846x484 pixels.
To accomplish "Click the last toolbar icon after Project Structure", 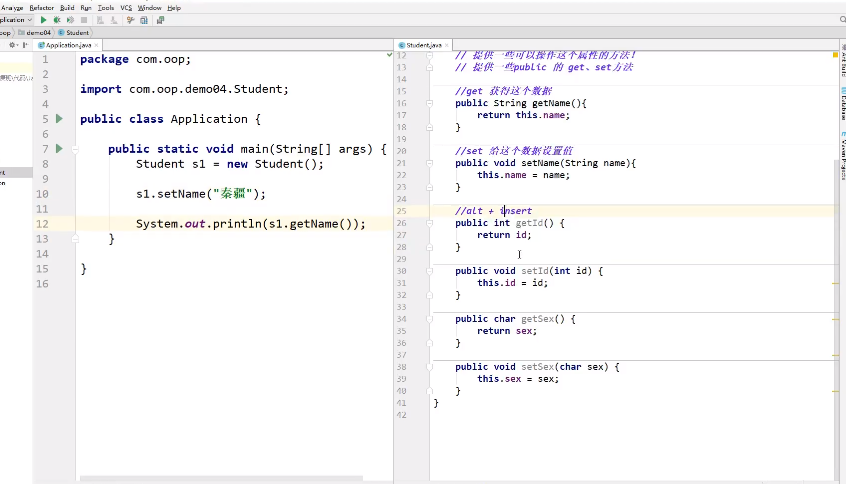I will (160, 20).
